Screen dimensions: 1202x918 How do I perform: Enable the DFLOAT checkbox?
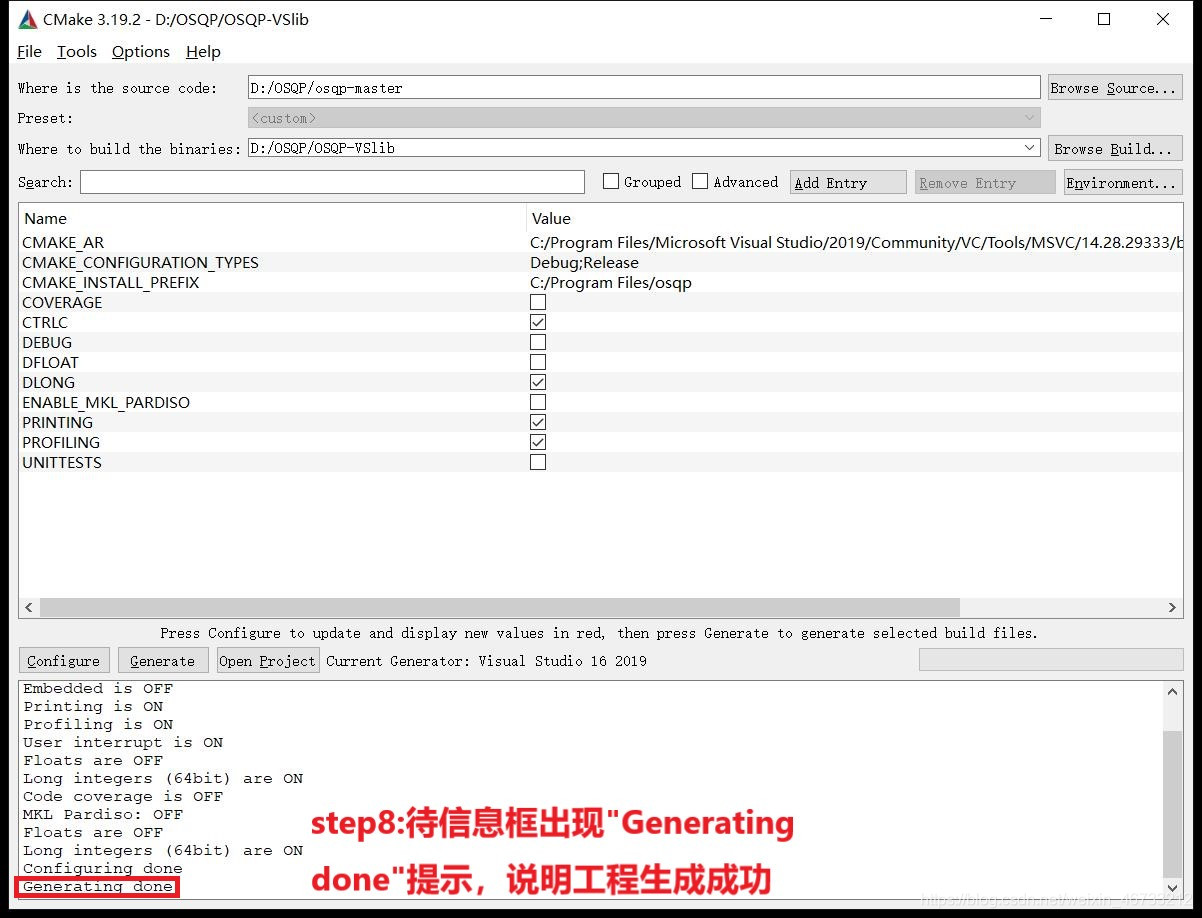[x=538, y=362]
